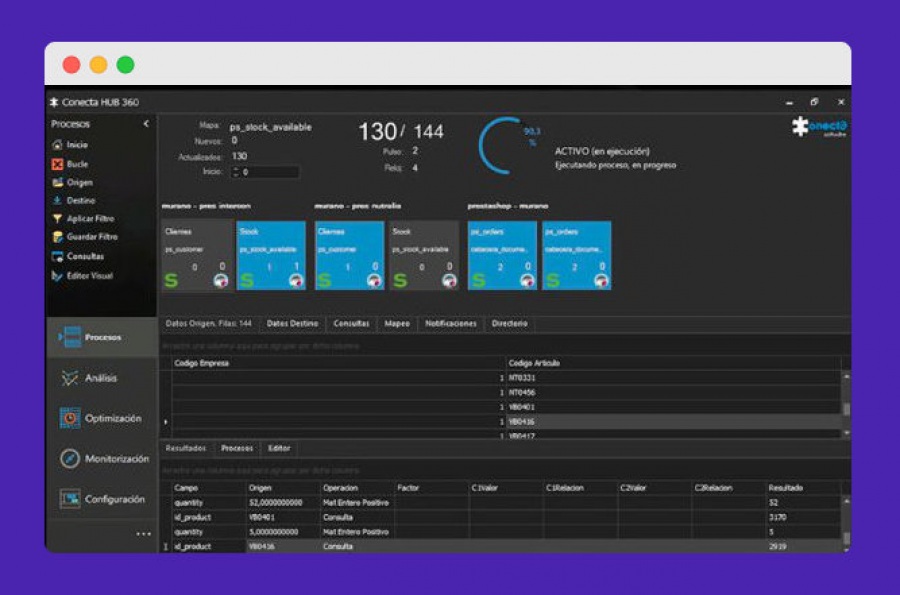
Task: Apply filter using the Aplicar Filtro funnel
Action: pyautogui.click(x=57, y=219)
